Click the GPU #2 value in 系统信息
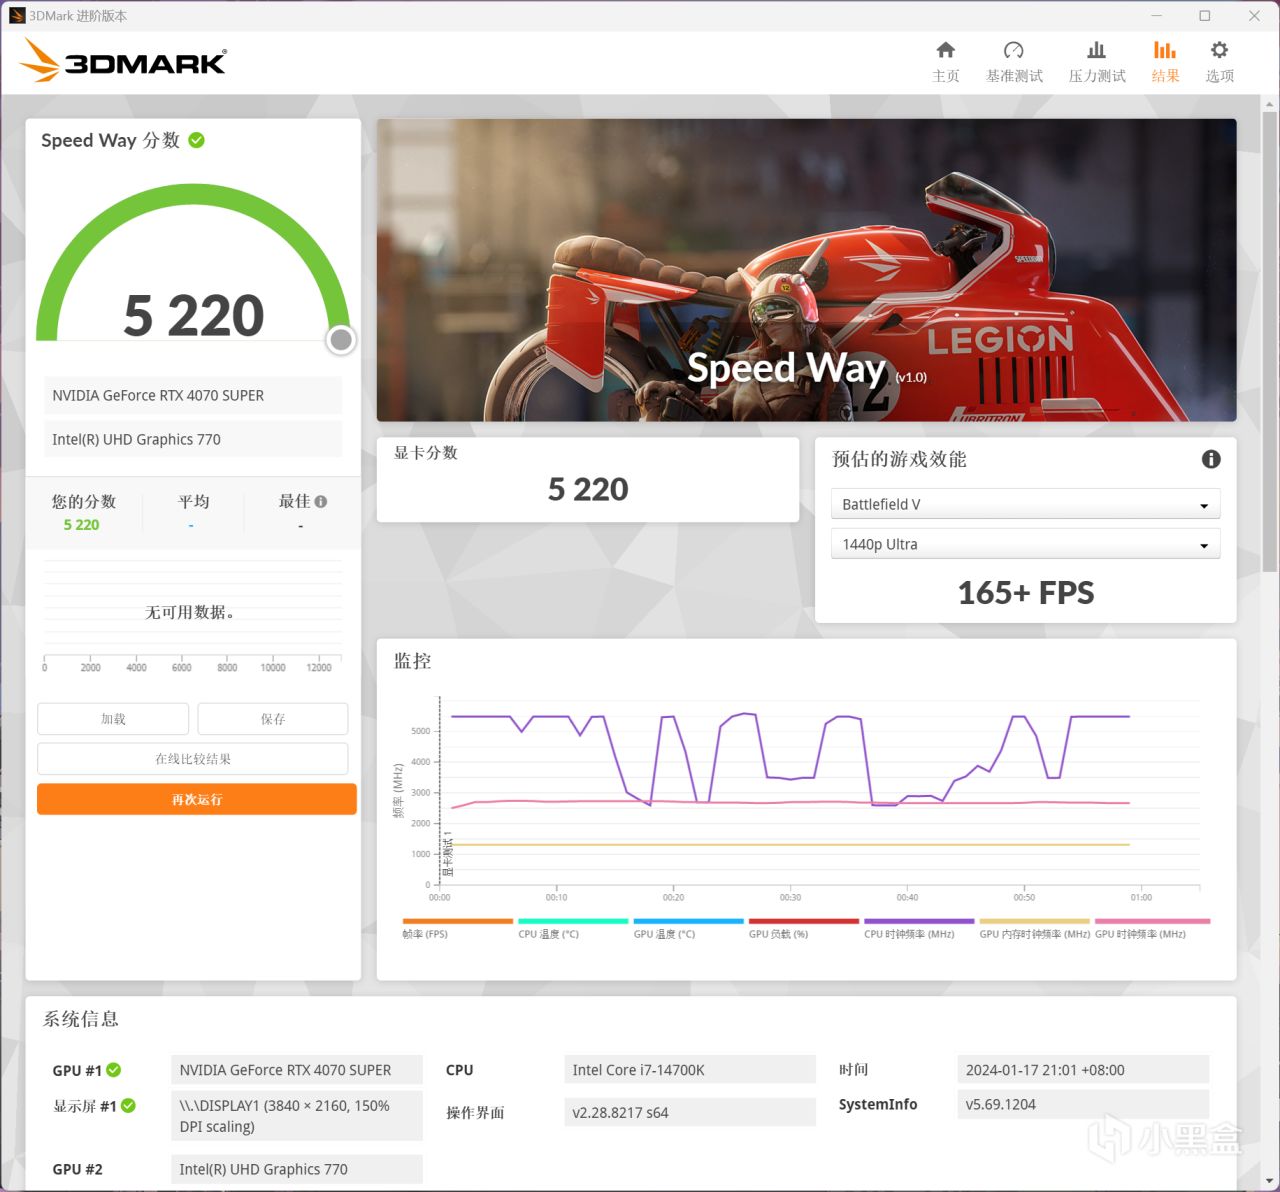Image resolution: width=1280 pixels, height=1192 pixels. (x=297, y=1169)
